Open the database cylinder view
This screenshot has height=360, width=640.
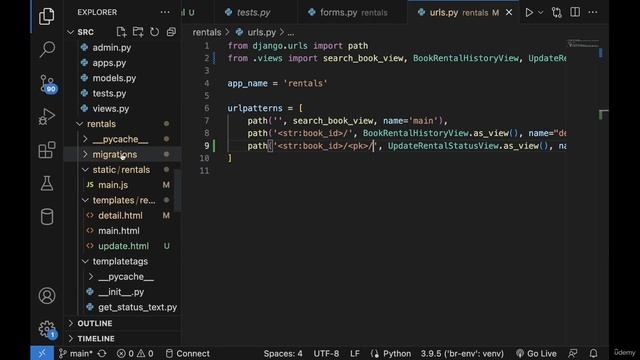click(47, 217)
